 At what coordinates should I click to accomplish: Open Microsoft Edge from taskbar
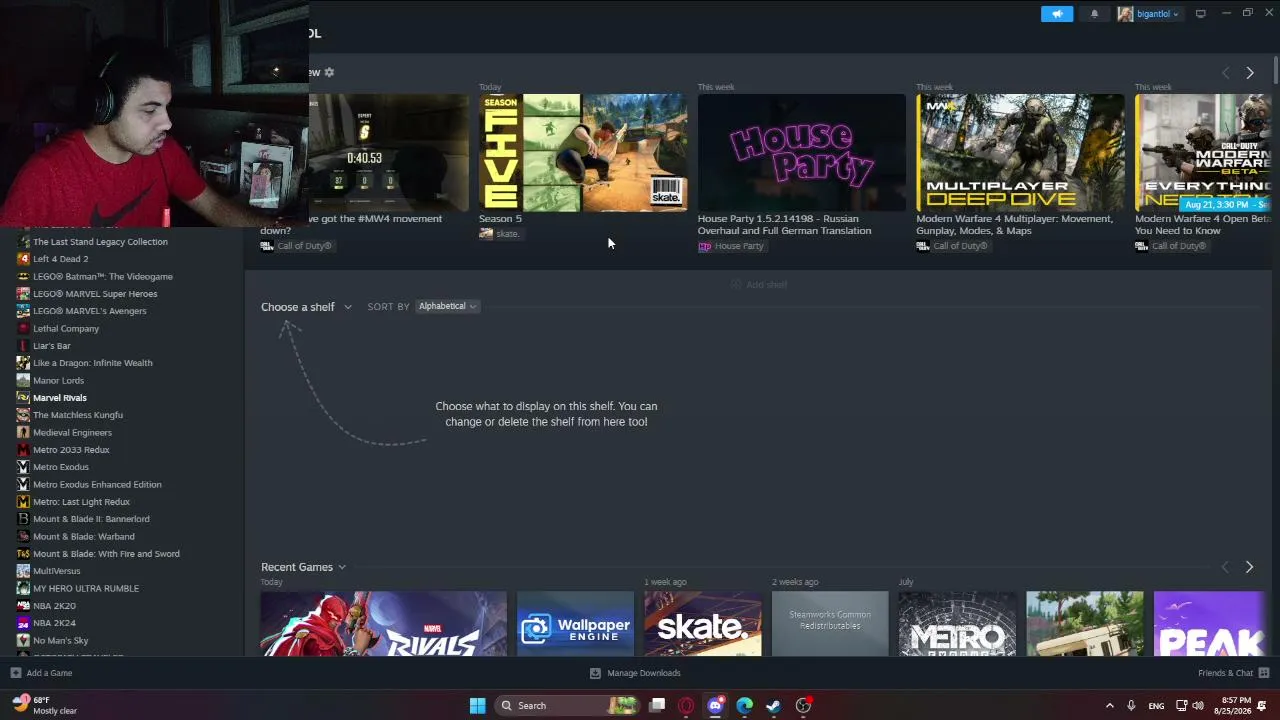click(744, 706)
